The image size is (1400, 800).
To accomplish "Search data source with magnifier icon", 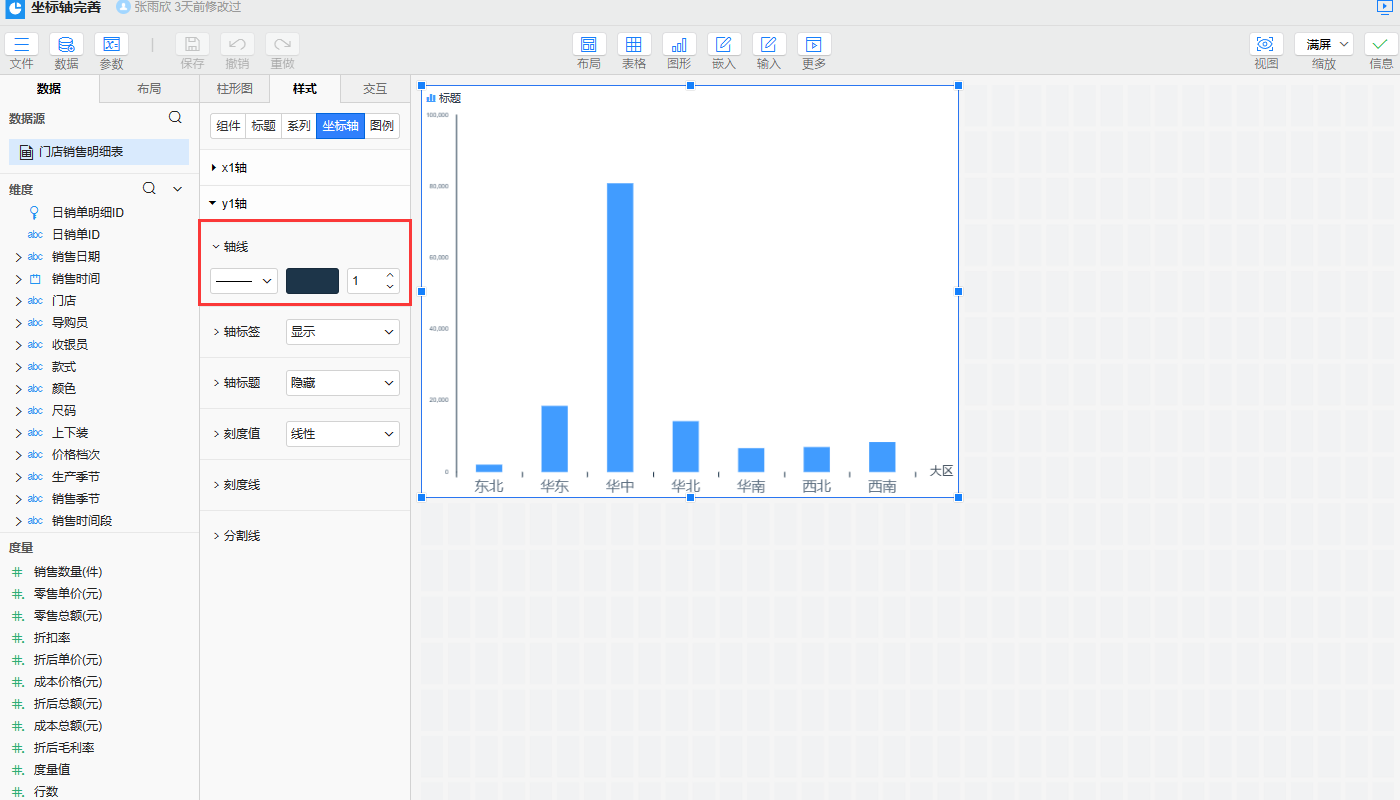I will click(x=175, y=118).
